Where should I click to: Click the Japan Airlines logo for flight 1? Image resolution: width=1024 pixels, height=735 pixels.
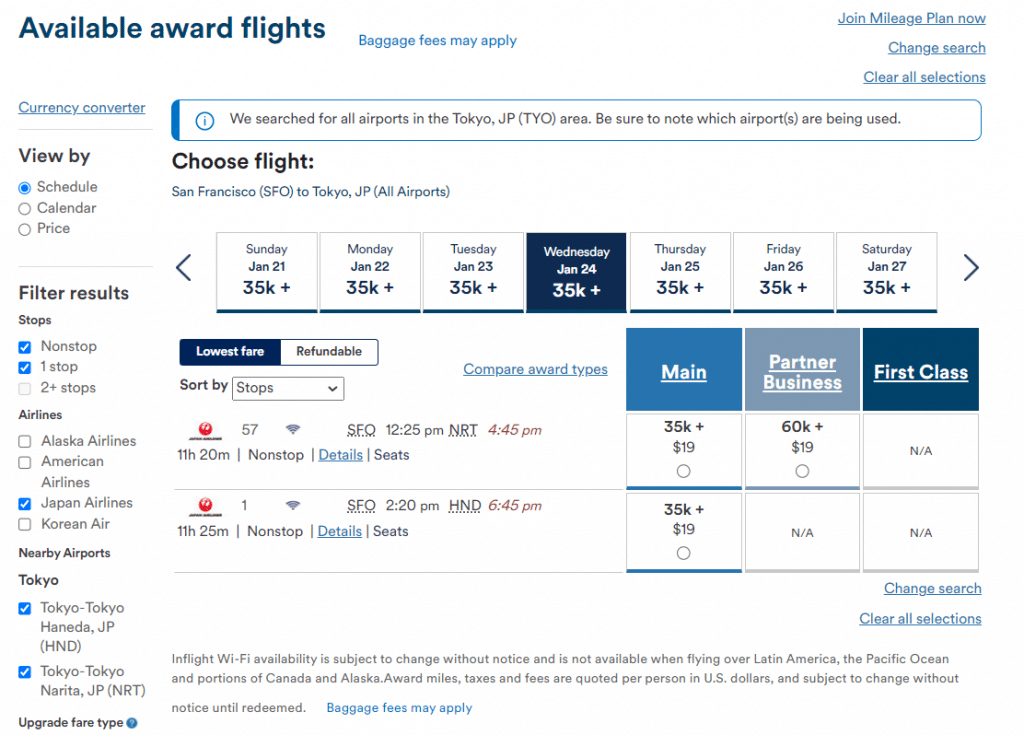205,507
